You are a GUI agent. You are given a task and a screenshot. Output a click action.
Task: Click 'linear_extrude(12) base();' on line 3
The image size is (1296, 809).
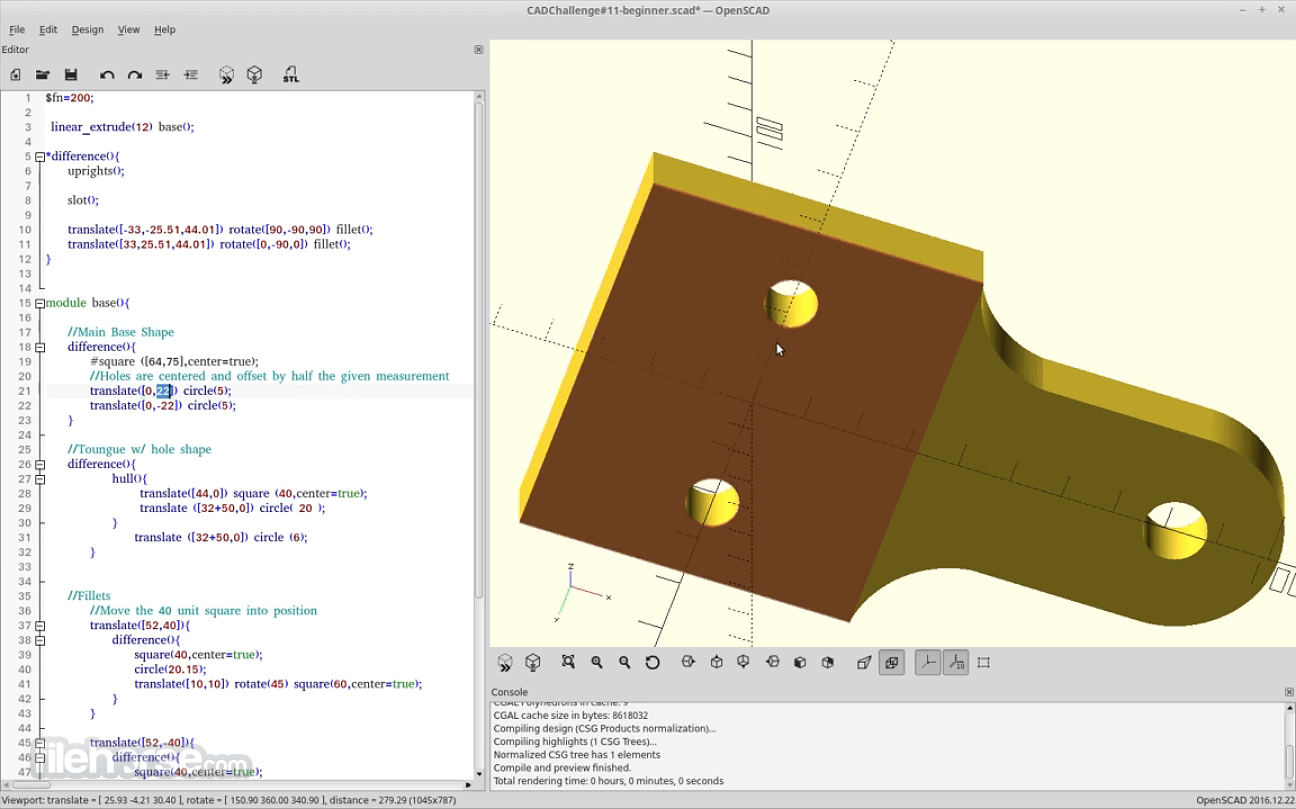[x=122, y=127]
